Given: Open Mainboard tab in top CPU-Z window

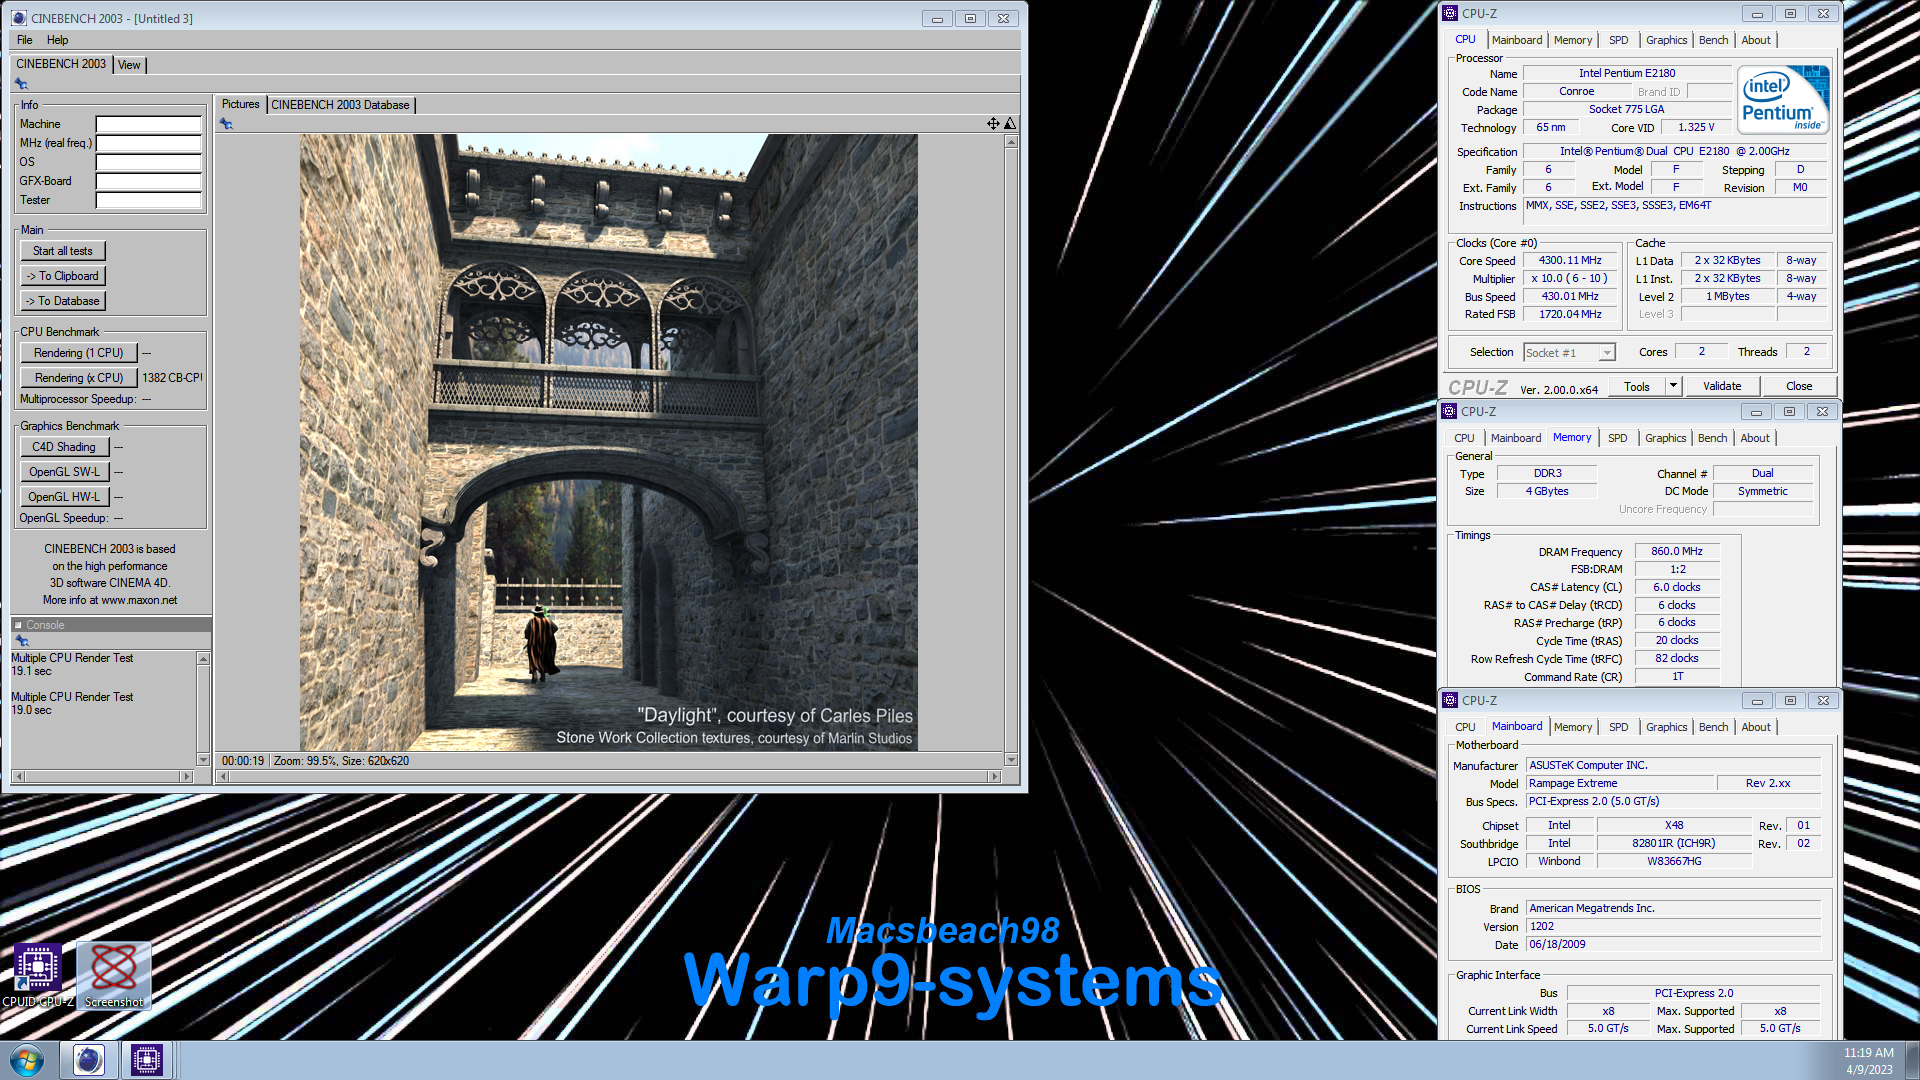Looking at the screenshot, I should pos(1516,40).
